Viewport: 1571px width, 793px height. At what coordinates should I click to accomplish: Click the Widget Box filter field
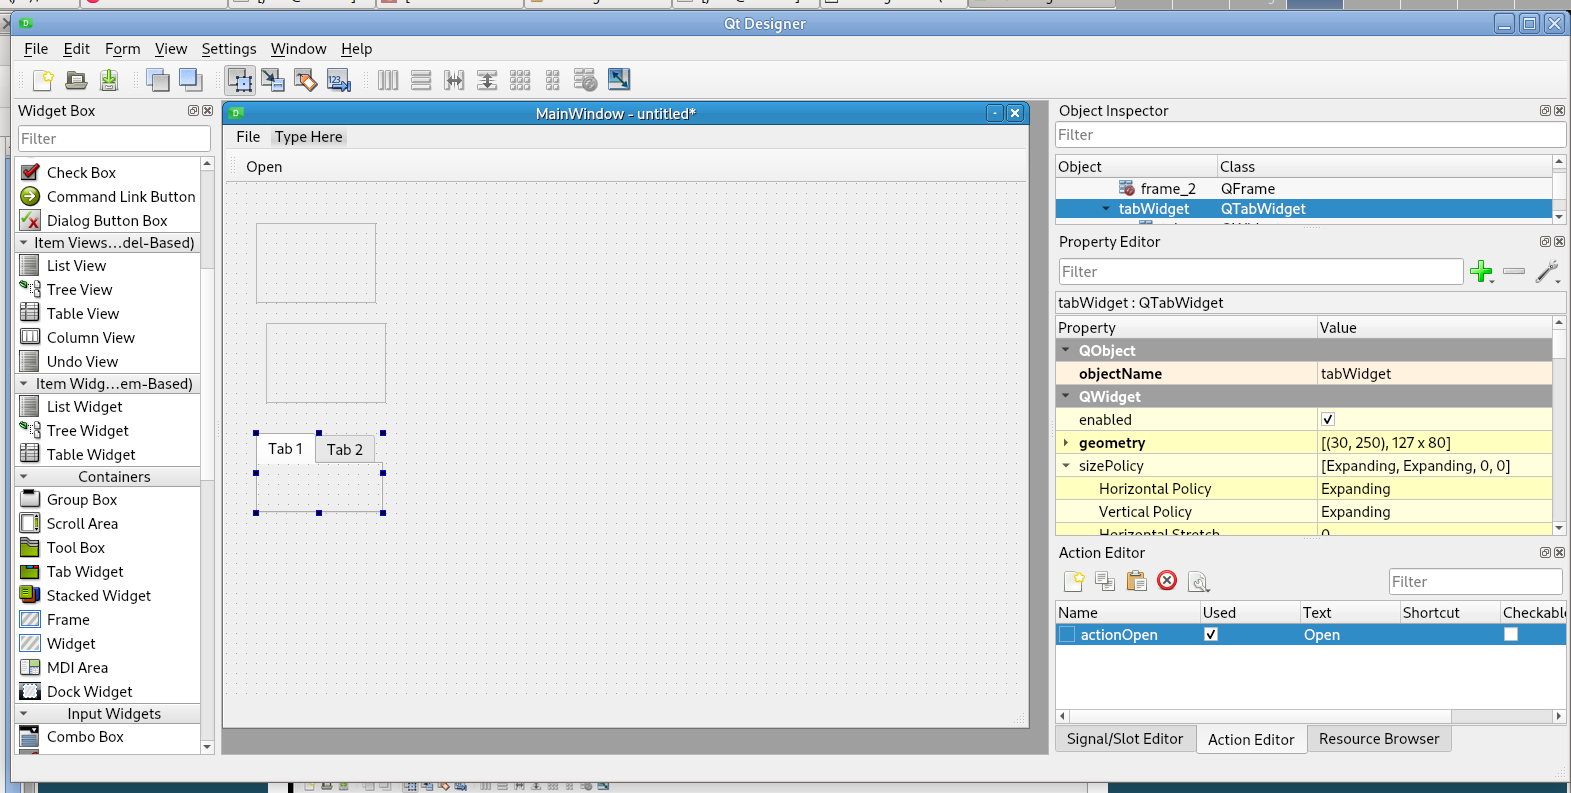114,139
